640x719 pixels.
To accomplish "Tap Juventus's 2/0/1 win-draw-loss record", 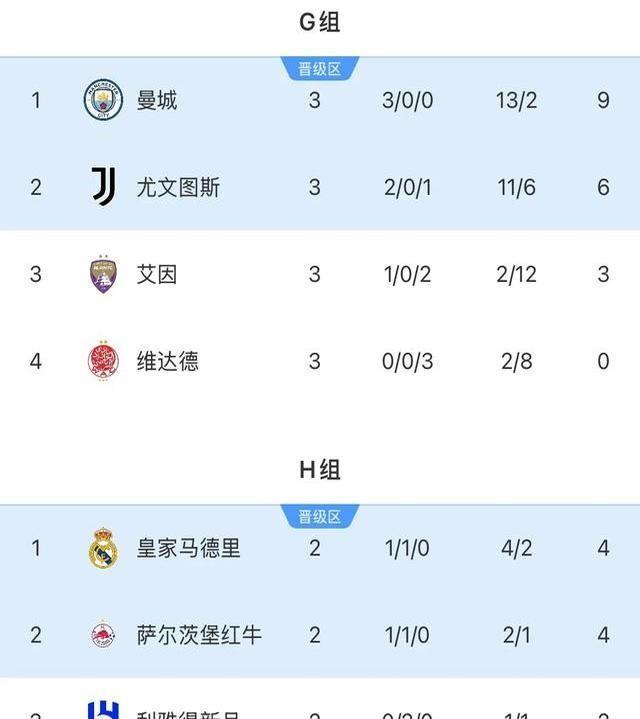I will [408, 188].
